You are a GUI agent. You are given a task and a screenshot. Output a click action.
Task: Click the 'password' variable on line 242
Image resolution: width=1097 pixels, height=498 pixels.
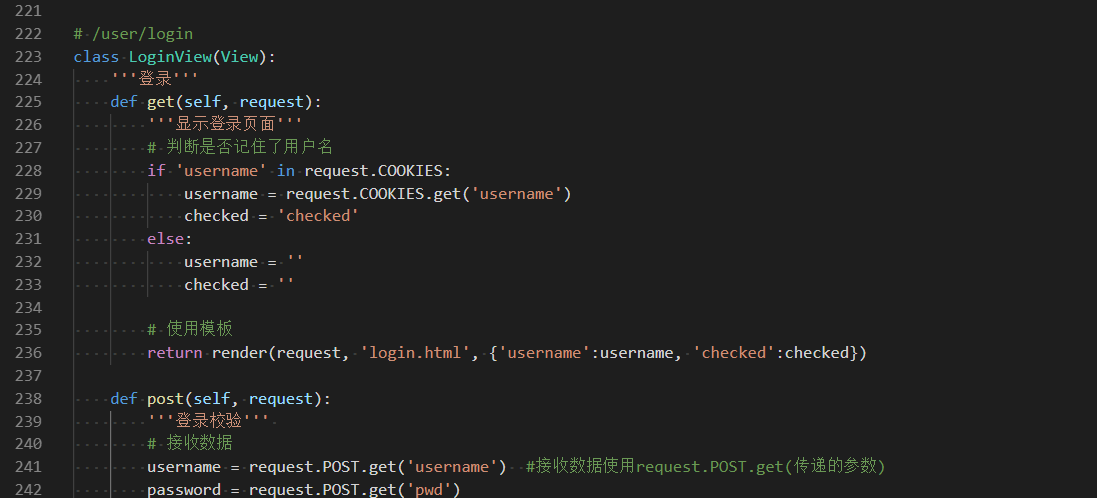point(184,490)
